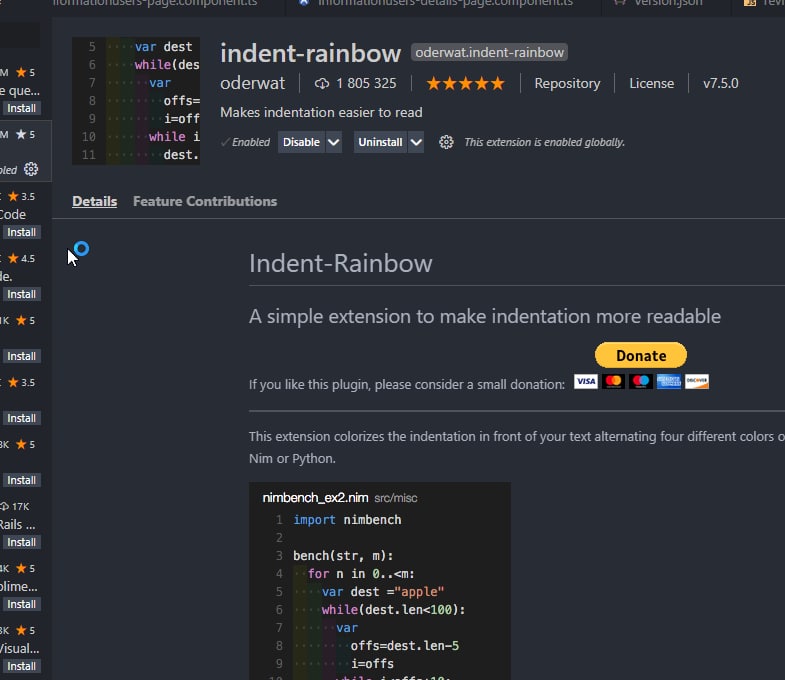The width and height of the screenshot is (785, 680).
Task: Click the 'Makes indentation easier to read' description
Action: click(x=321, y=113)
